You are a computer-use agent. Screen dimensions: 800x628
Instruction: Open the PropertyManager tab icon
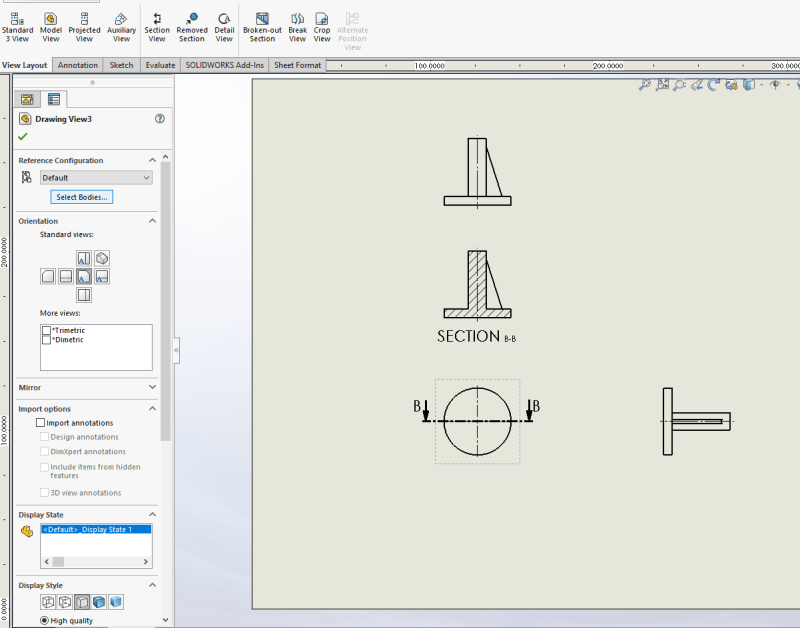tap(54, 99)
